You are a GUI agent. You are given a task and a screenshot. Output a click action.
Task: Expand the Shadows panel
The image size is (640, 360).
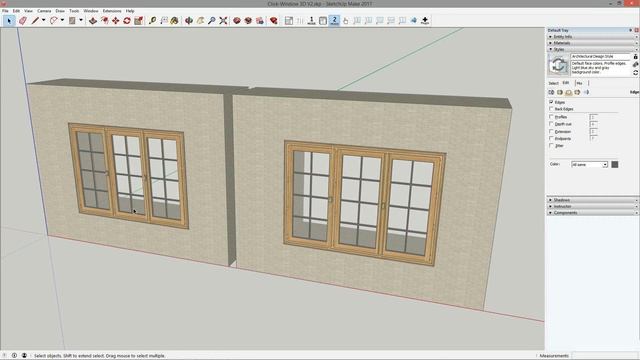coord(592,200)
